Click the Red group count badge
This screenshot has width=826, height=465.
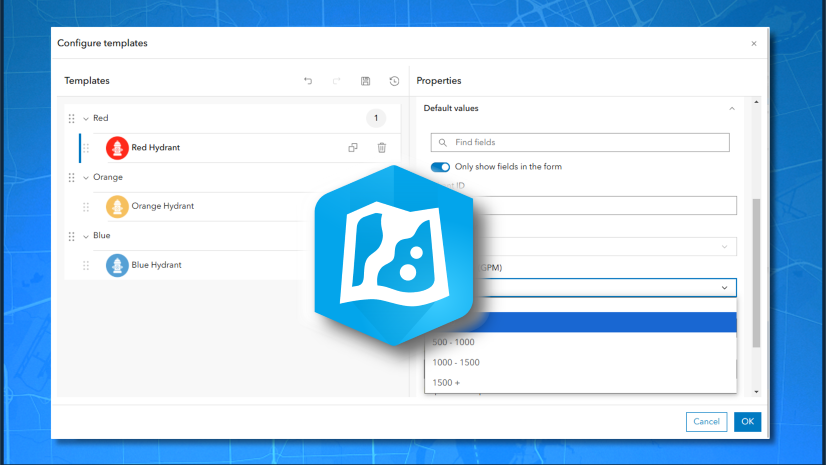point(376,118)
